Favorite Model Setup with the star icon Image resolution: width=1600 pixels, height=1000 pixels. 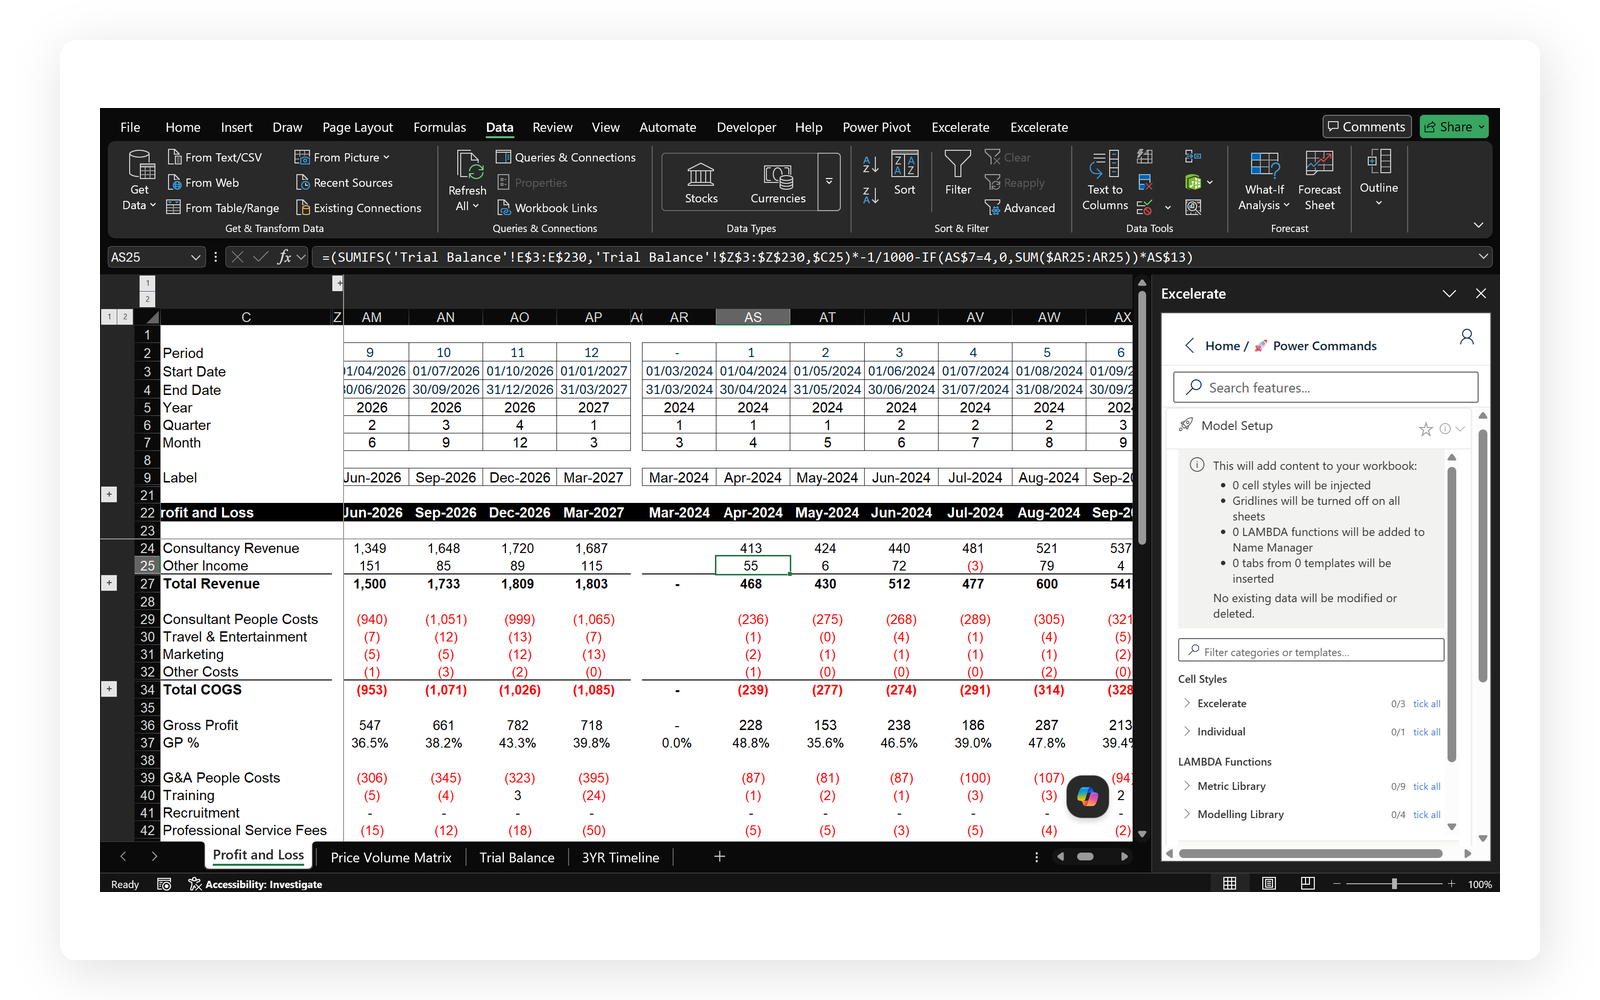point(1425,429)
